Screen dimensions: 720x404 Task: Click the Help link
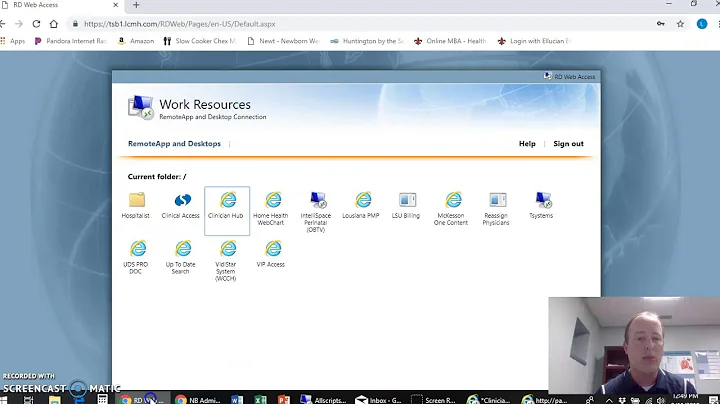click(x=527, y=144)
